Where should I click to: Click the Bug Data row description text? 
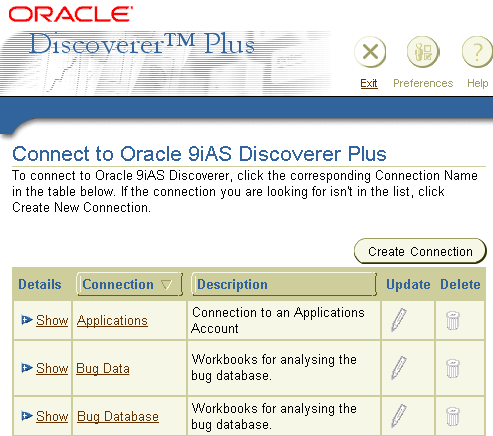pos(274,368)
